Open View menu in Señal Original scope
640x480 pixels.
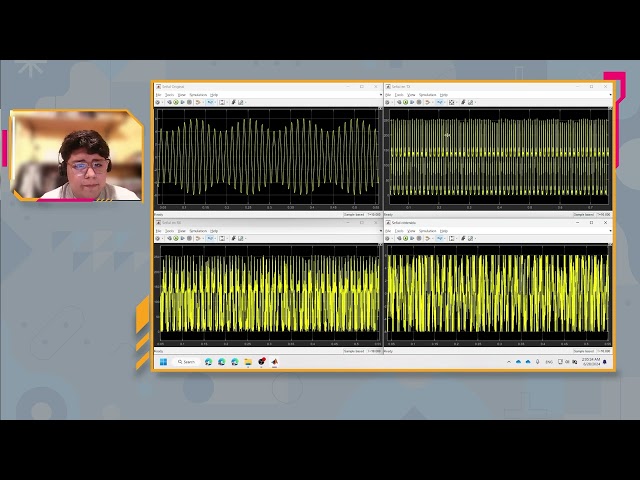pyautogui.click(x=182, y=95)
